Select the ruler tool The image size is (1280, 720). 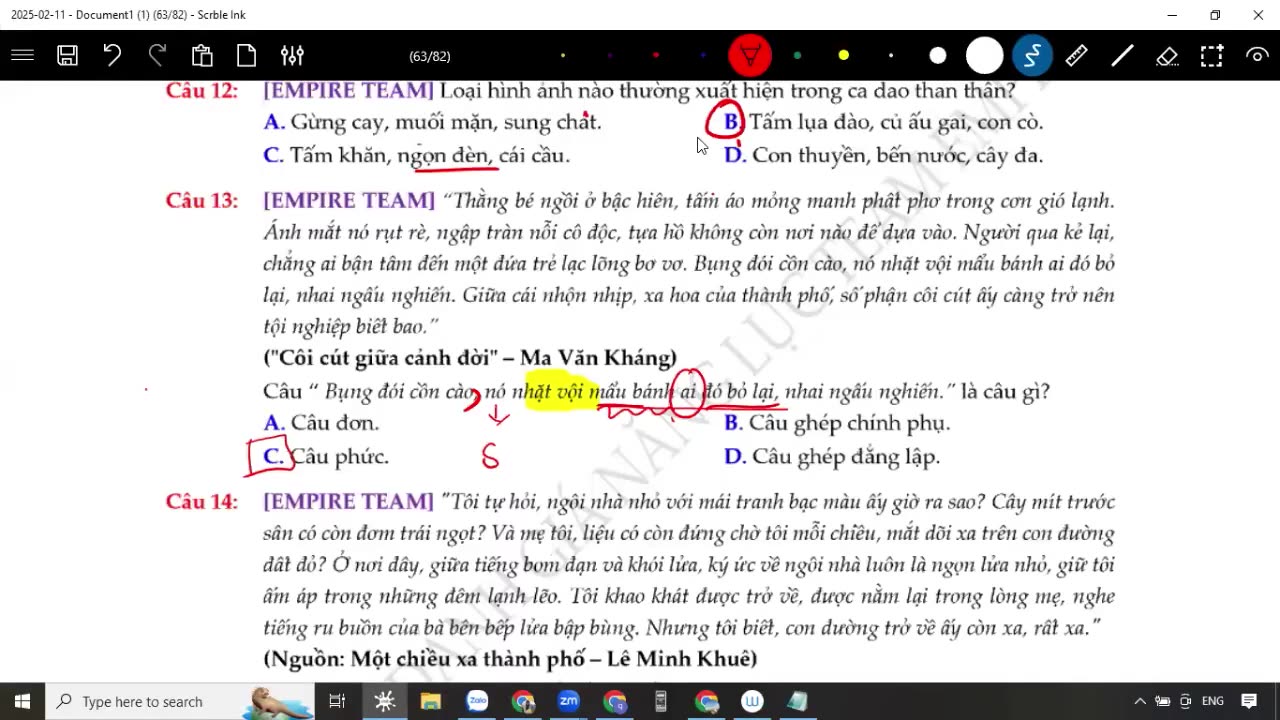click(x=1077, y=56)
